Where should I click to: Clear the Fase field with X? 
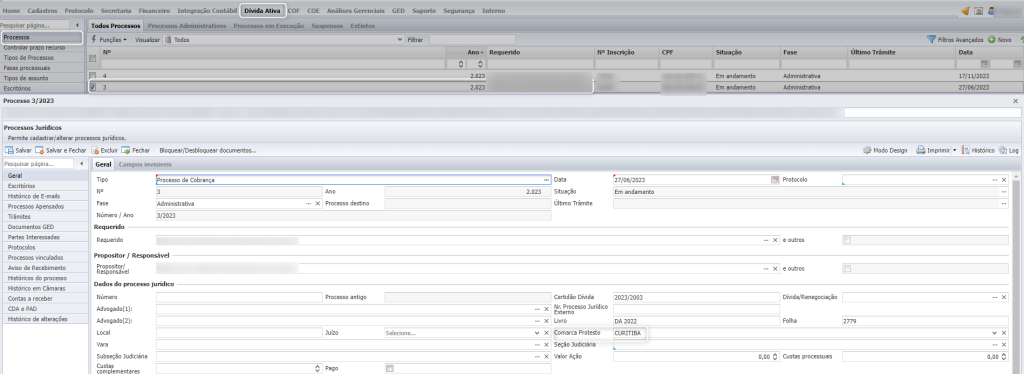click(x=317, y=204)
